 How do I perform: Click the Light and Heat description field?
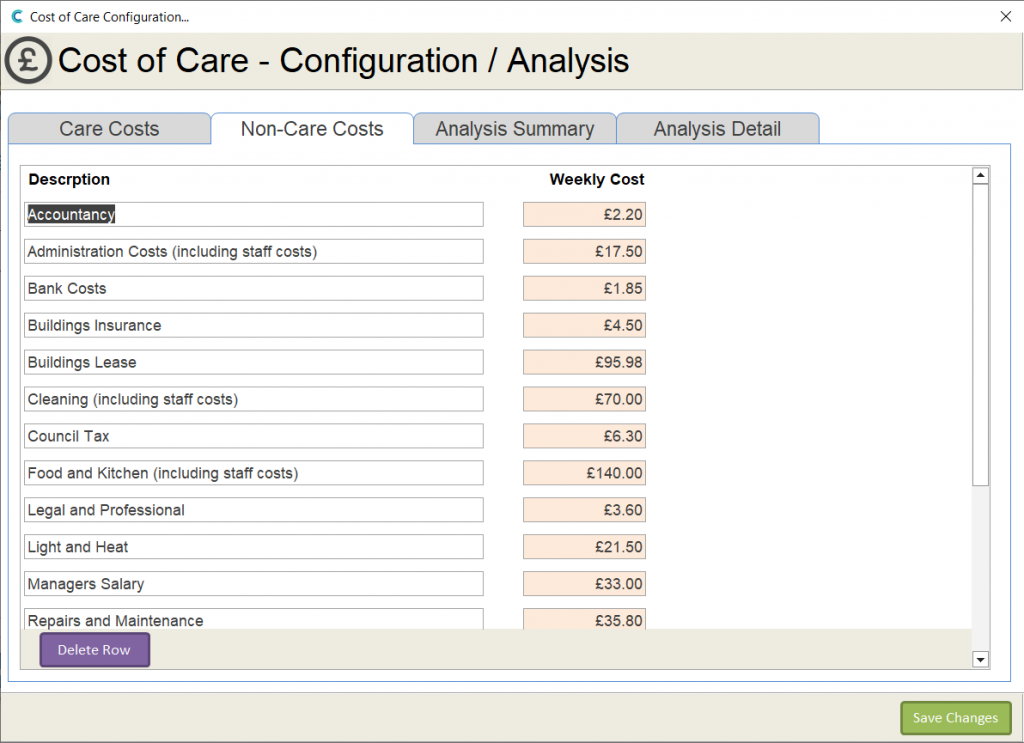point(253,547)
